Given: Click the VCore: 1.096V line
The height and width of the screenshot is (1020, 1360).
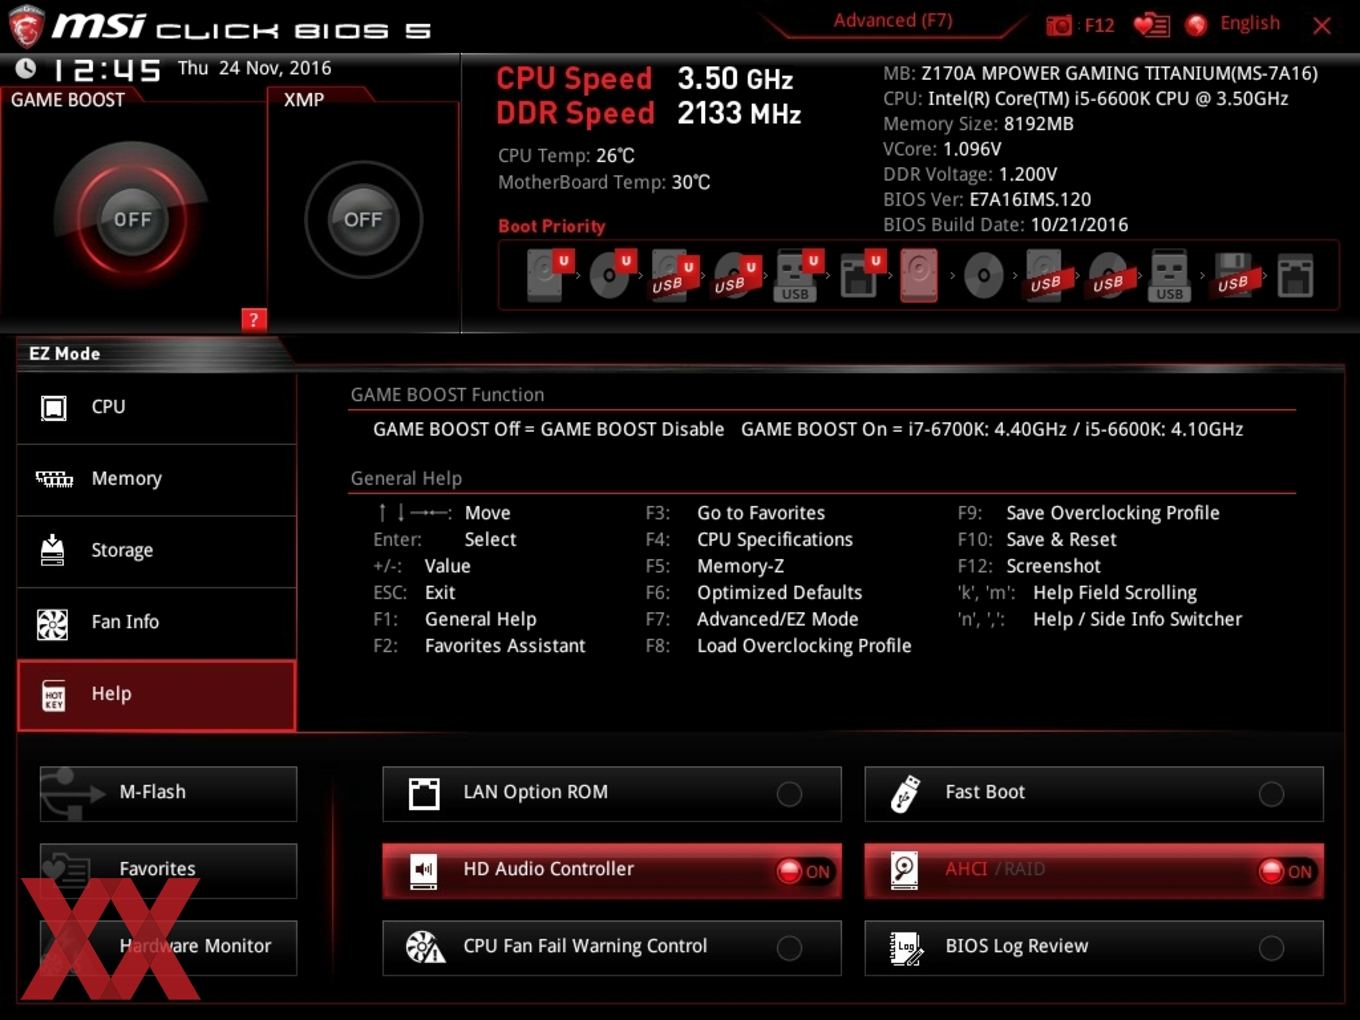Looking at the screenshot, I should [x=942, y=149].
